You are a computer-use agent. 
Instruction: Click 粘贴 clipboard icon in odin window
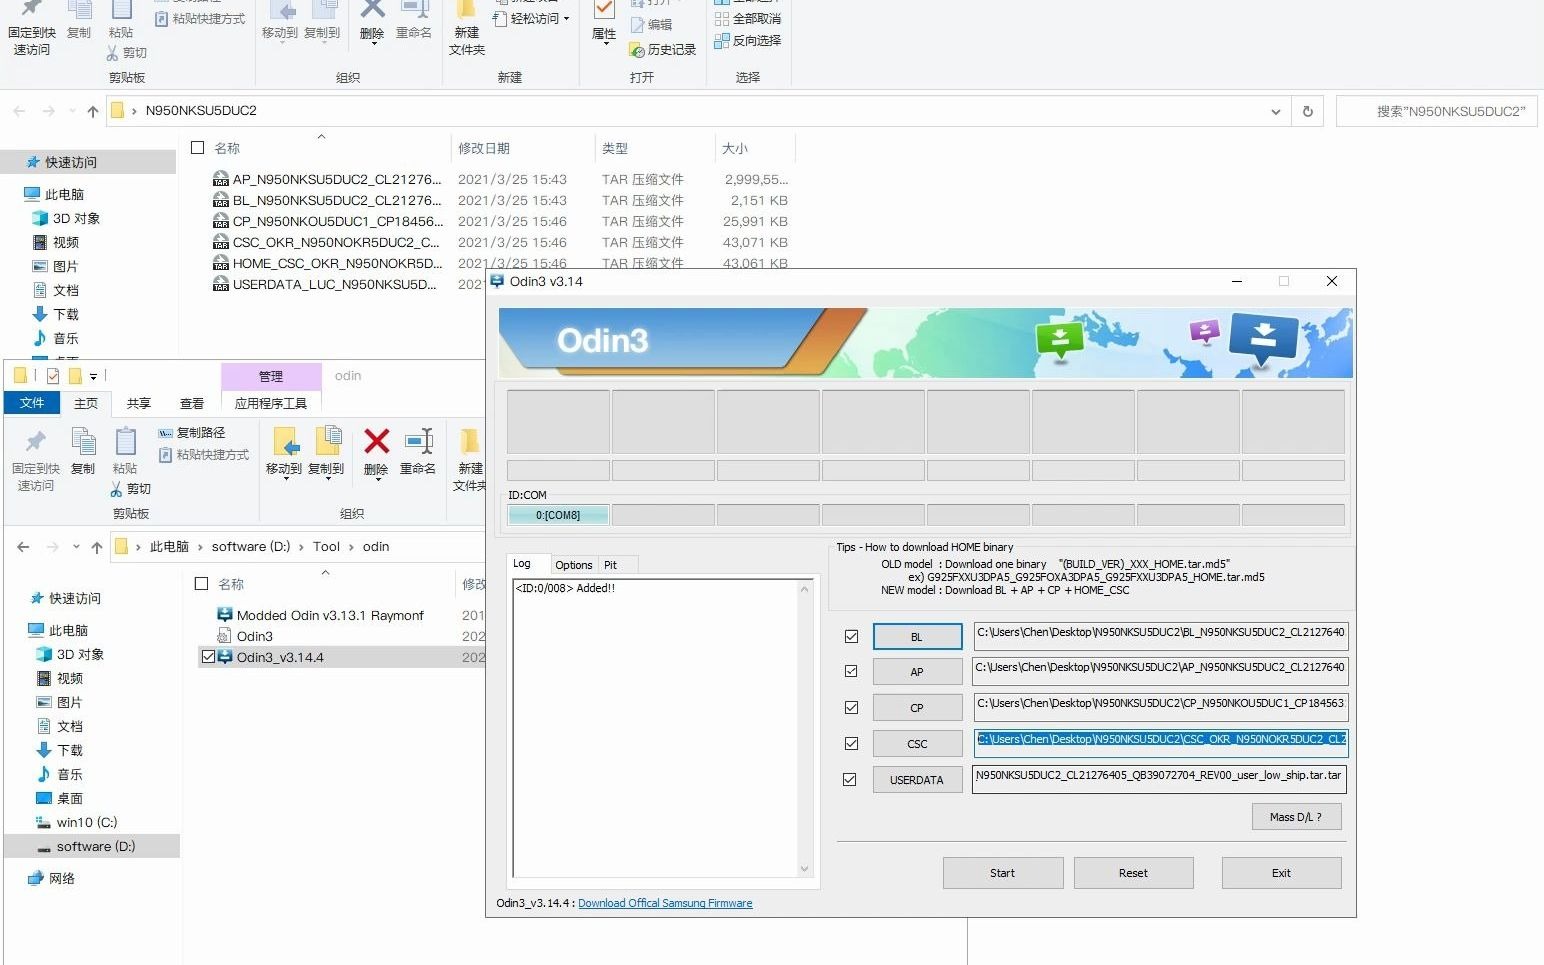(x=125, y=441)
